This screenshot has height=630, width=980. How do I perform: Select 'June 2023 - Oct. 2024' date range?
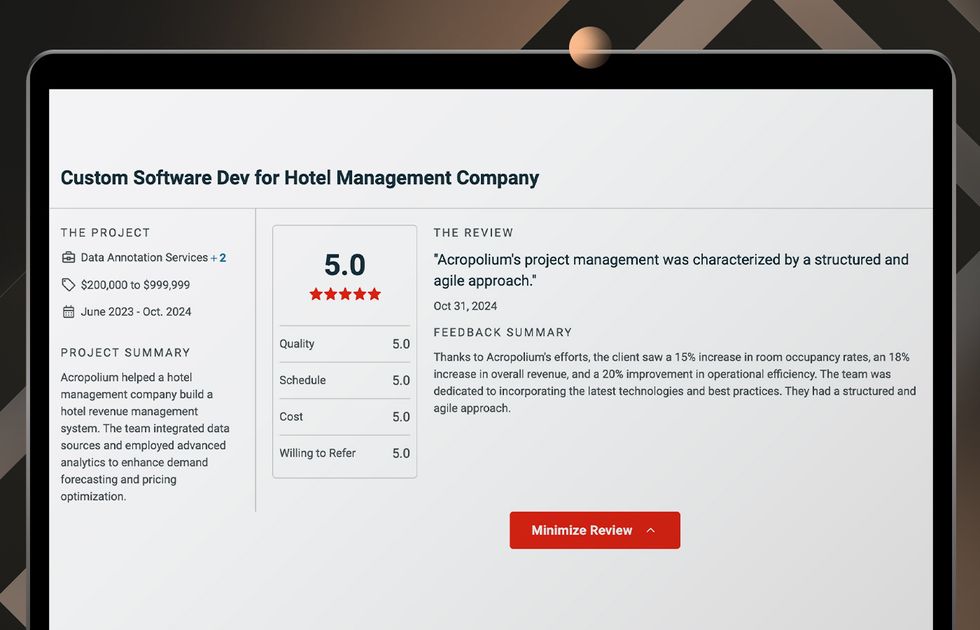pyautogui.click(x=136, y=312)
